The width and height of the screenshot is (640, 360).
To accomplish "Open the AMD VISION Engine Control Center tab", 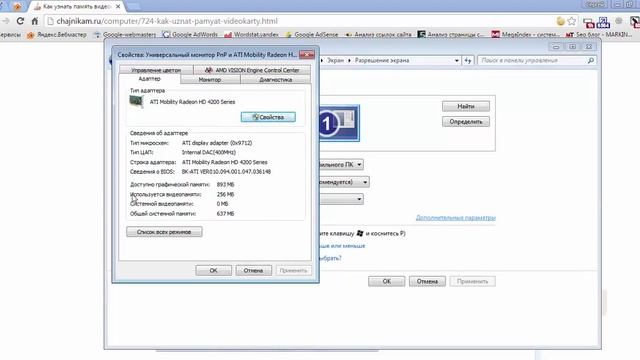I will point(252,70).
